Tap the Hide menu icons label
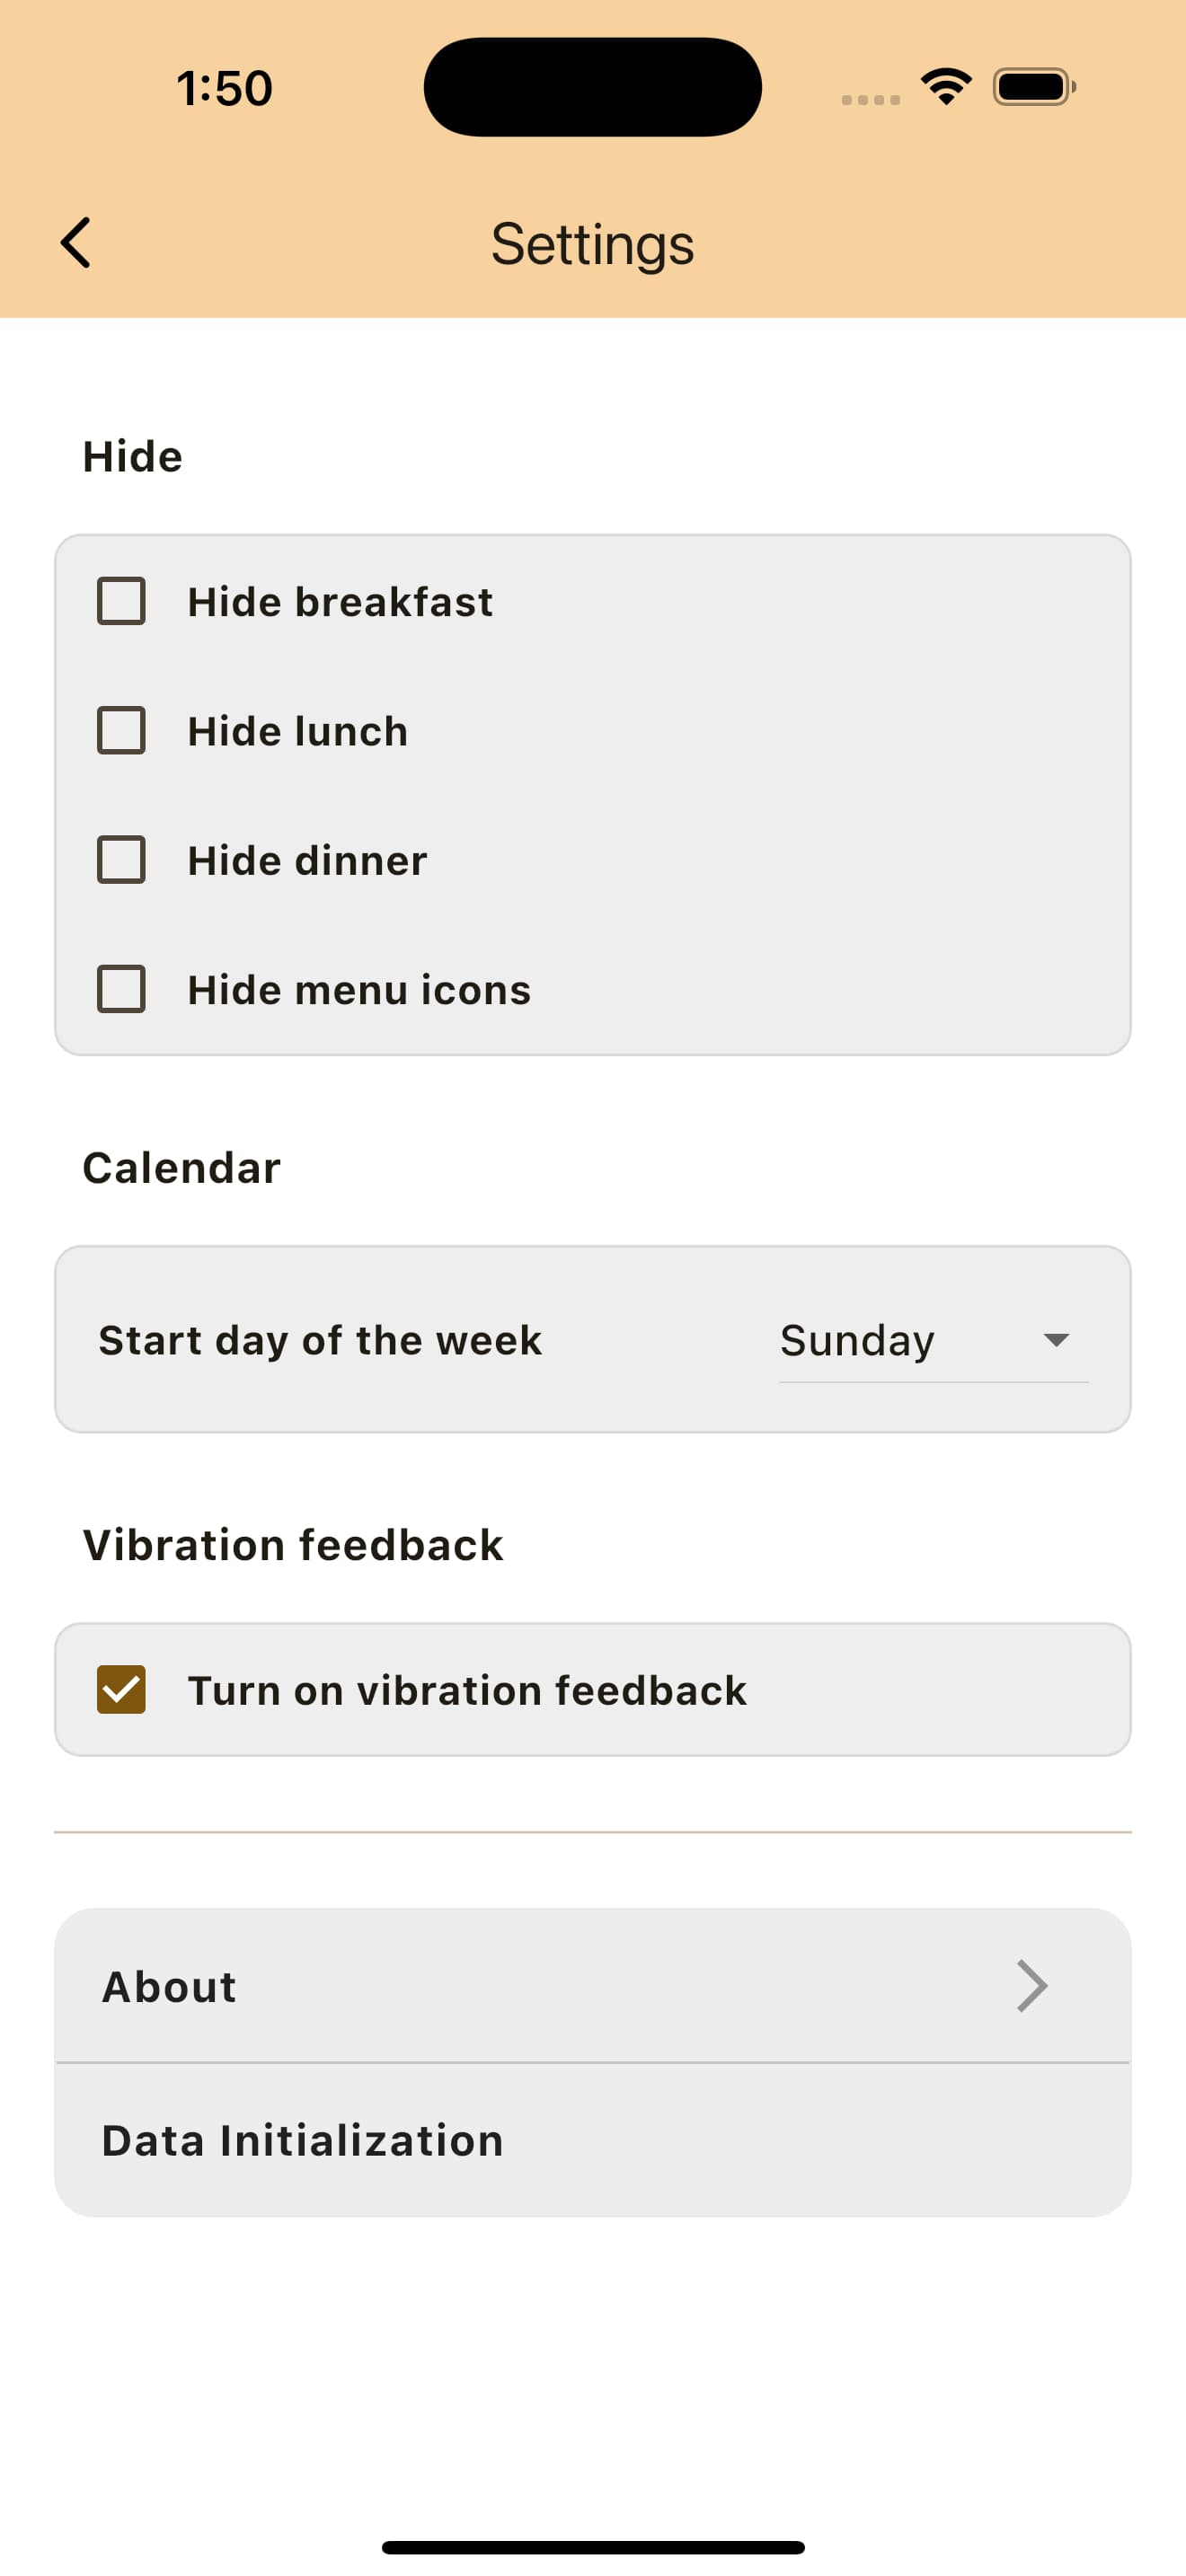 [359, 990]
